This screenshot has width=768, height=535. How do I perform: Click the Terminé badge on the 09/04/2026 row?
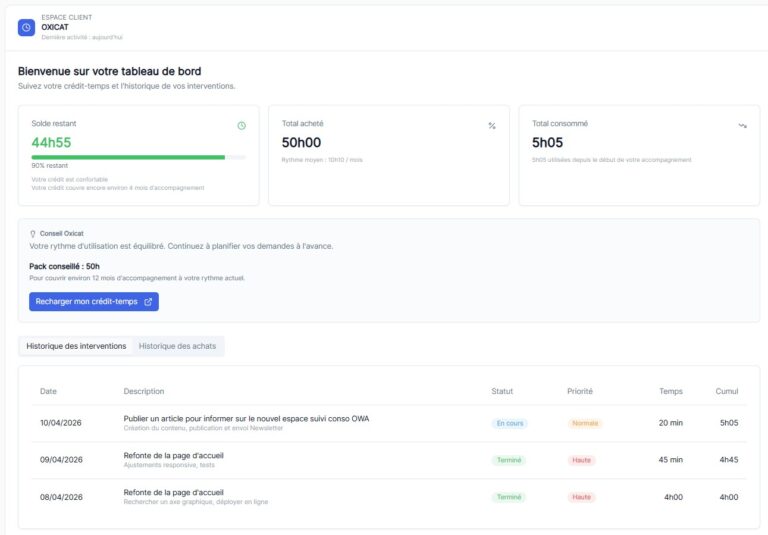(509, 460)
